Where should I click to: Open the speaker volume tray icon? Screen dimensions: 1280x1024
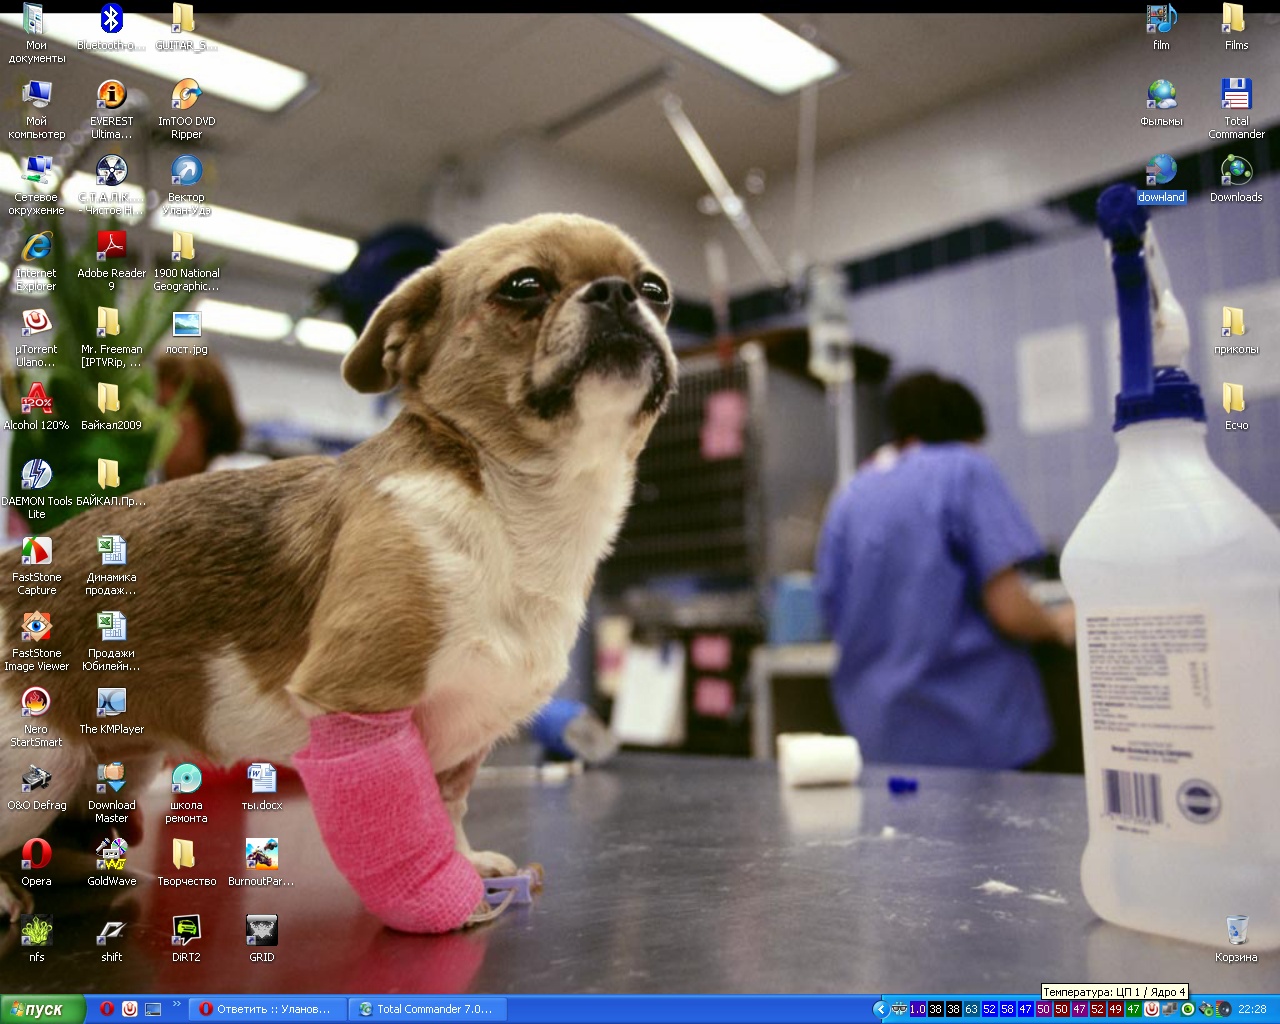point(1223,1009)
